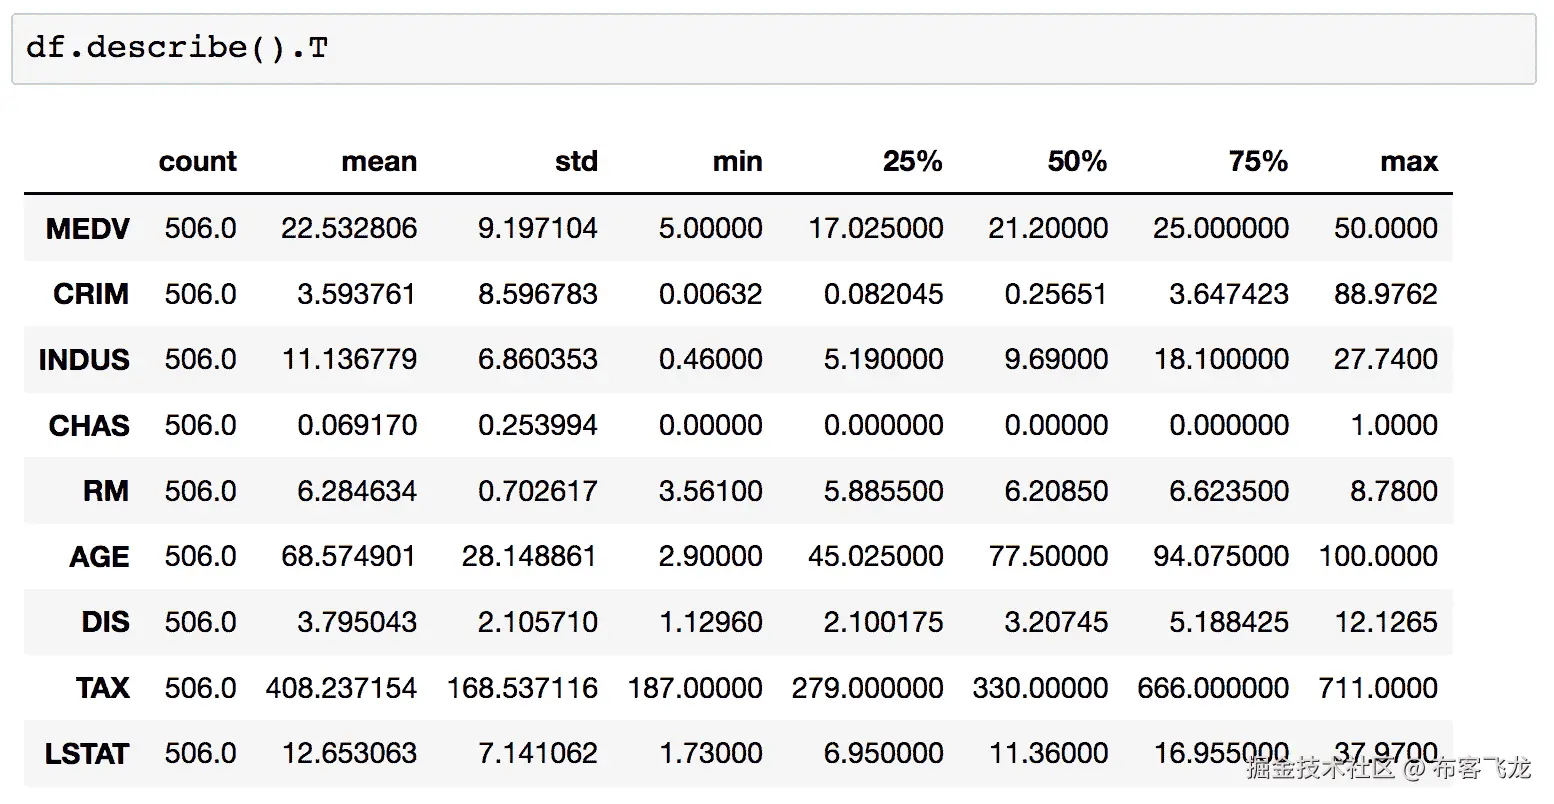Screen dimensions: 1554x804
Task: Click the CRIM row label
Action: point(90,294)
